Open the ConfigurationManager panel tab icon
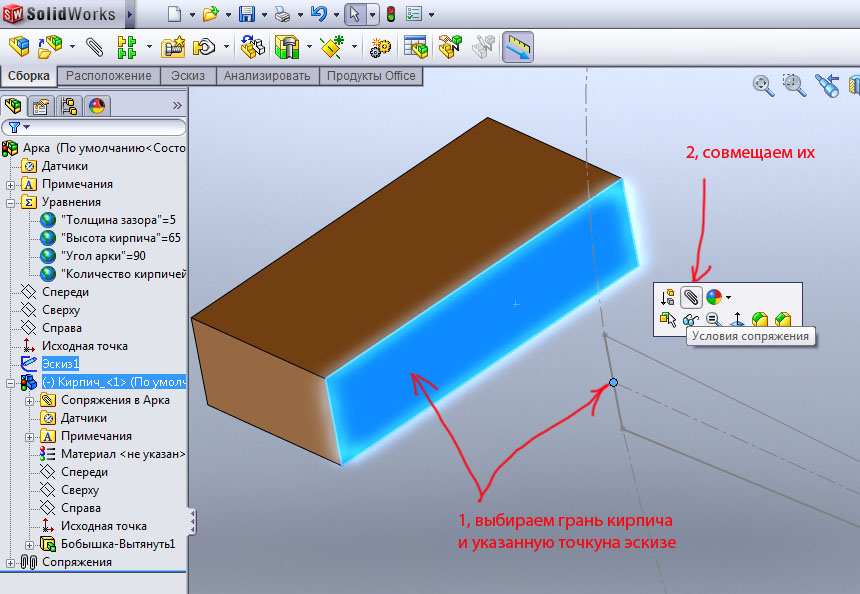860x594 pixels. click(x=69, y=105)
